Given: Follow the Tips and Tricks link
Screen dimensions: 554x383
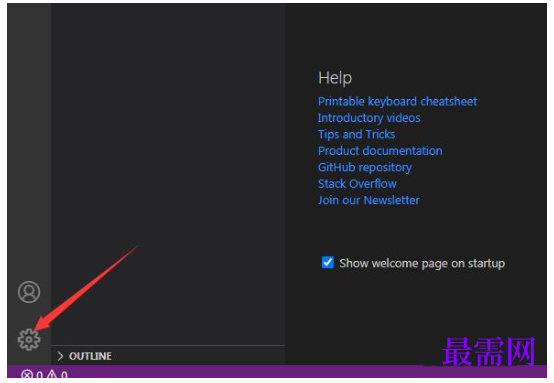Looking at the screenshot, I should (356, 134).
